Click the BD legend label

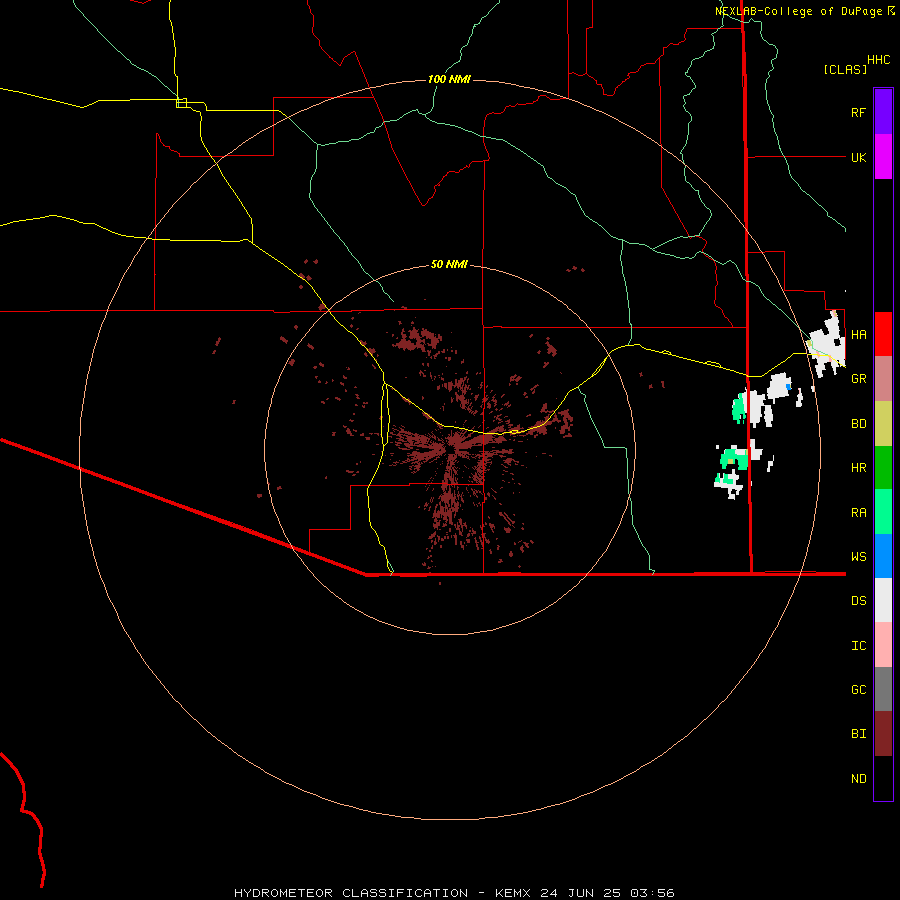point(859,424)
